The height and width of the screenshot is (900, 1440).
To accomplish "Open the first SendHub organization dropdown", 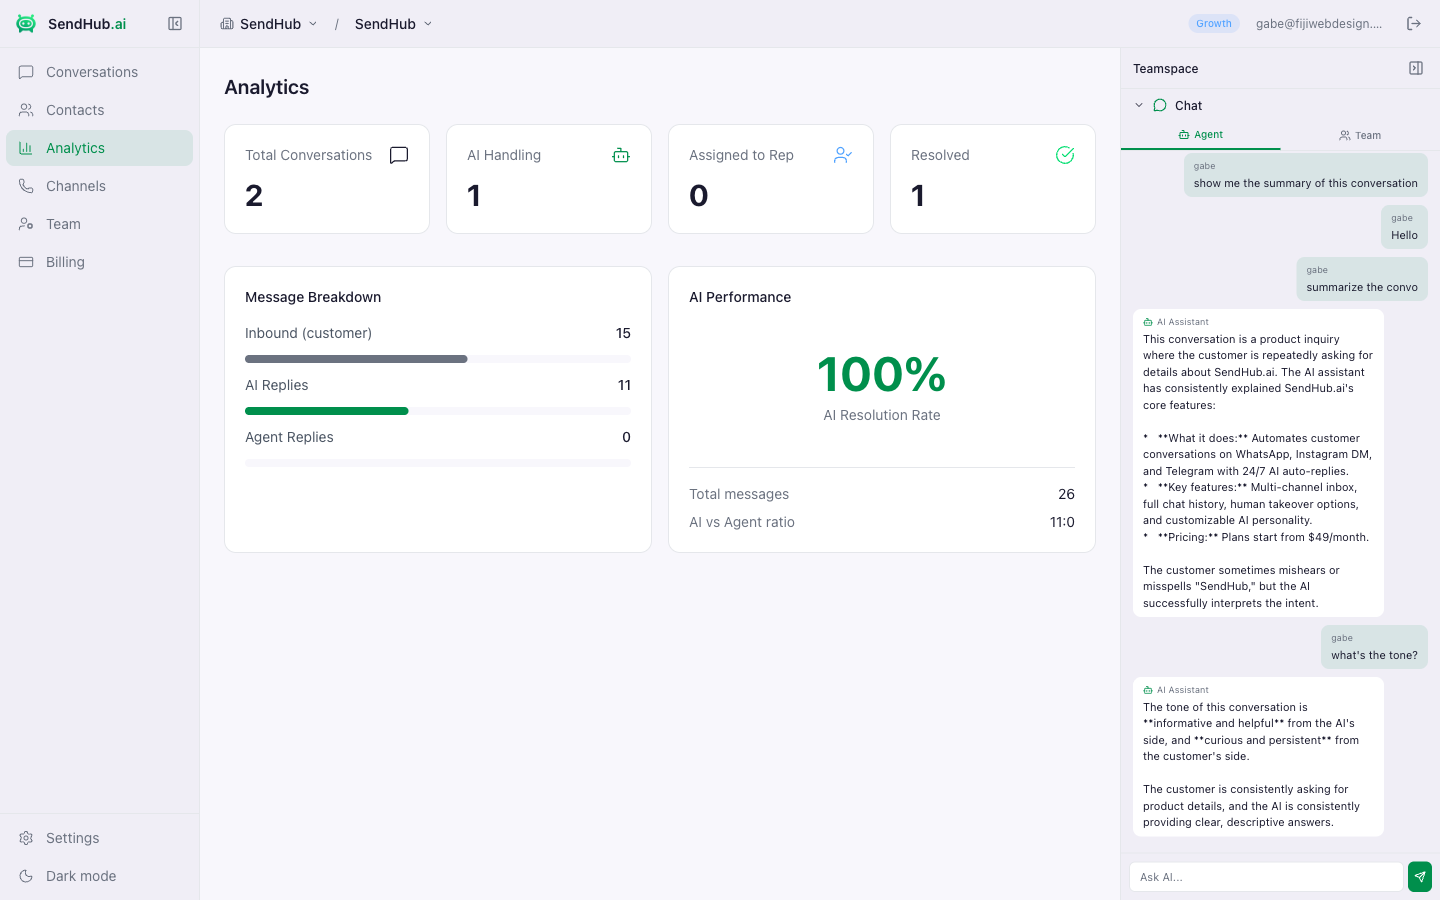I will pos(269,24).
